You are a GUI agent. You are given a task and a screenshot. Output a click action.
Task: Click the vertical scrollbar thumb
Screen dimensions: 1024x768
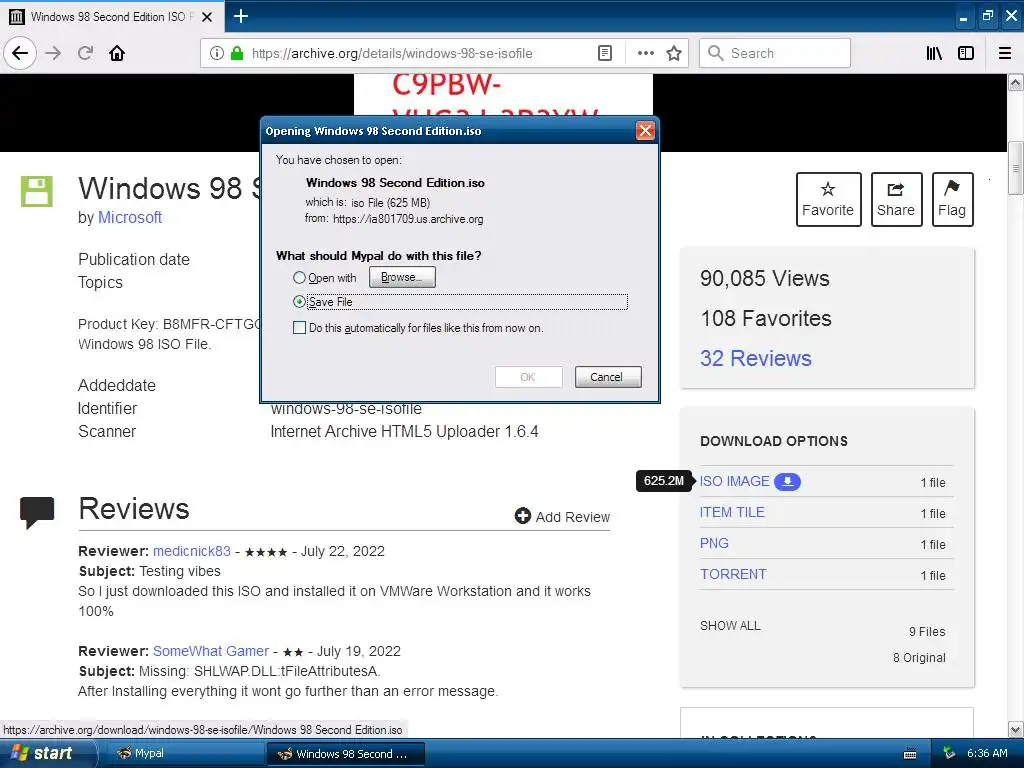point(1015,168)
